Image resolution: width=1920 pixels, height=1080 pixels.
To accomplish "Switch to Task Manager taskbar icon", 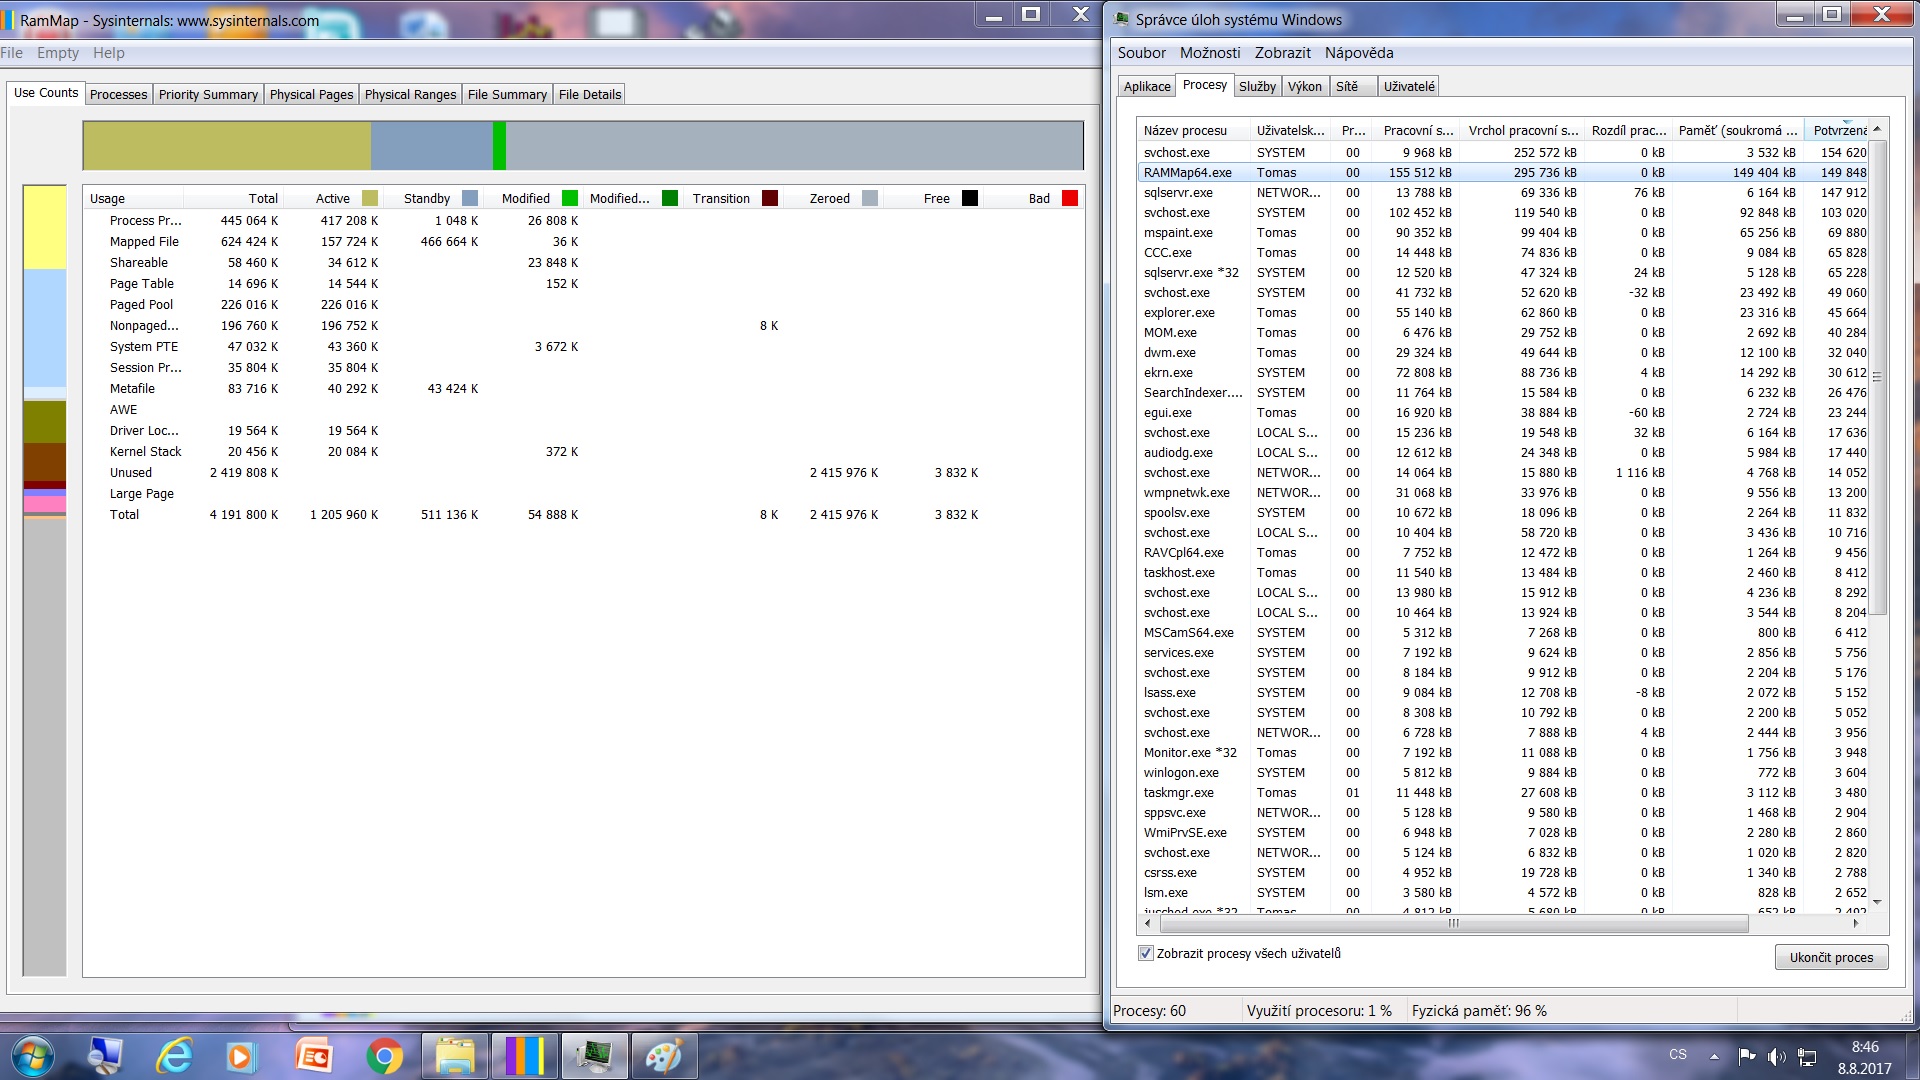I will pos(596,1056).
